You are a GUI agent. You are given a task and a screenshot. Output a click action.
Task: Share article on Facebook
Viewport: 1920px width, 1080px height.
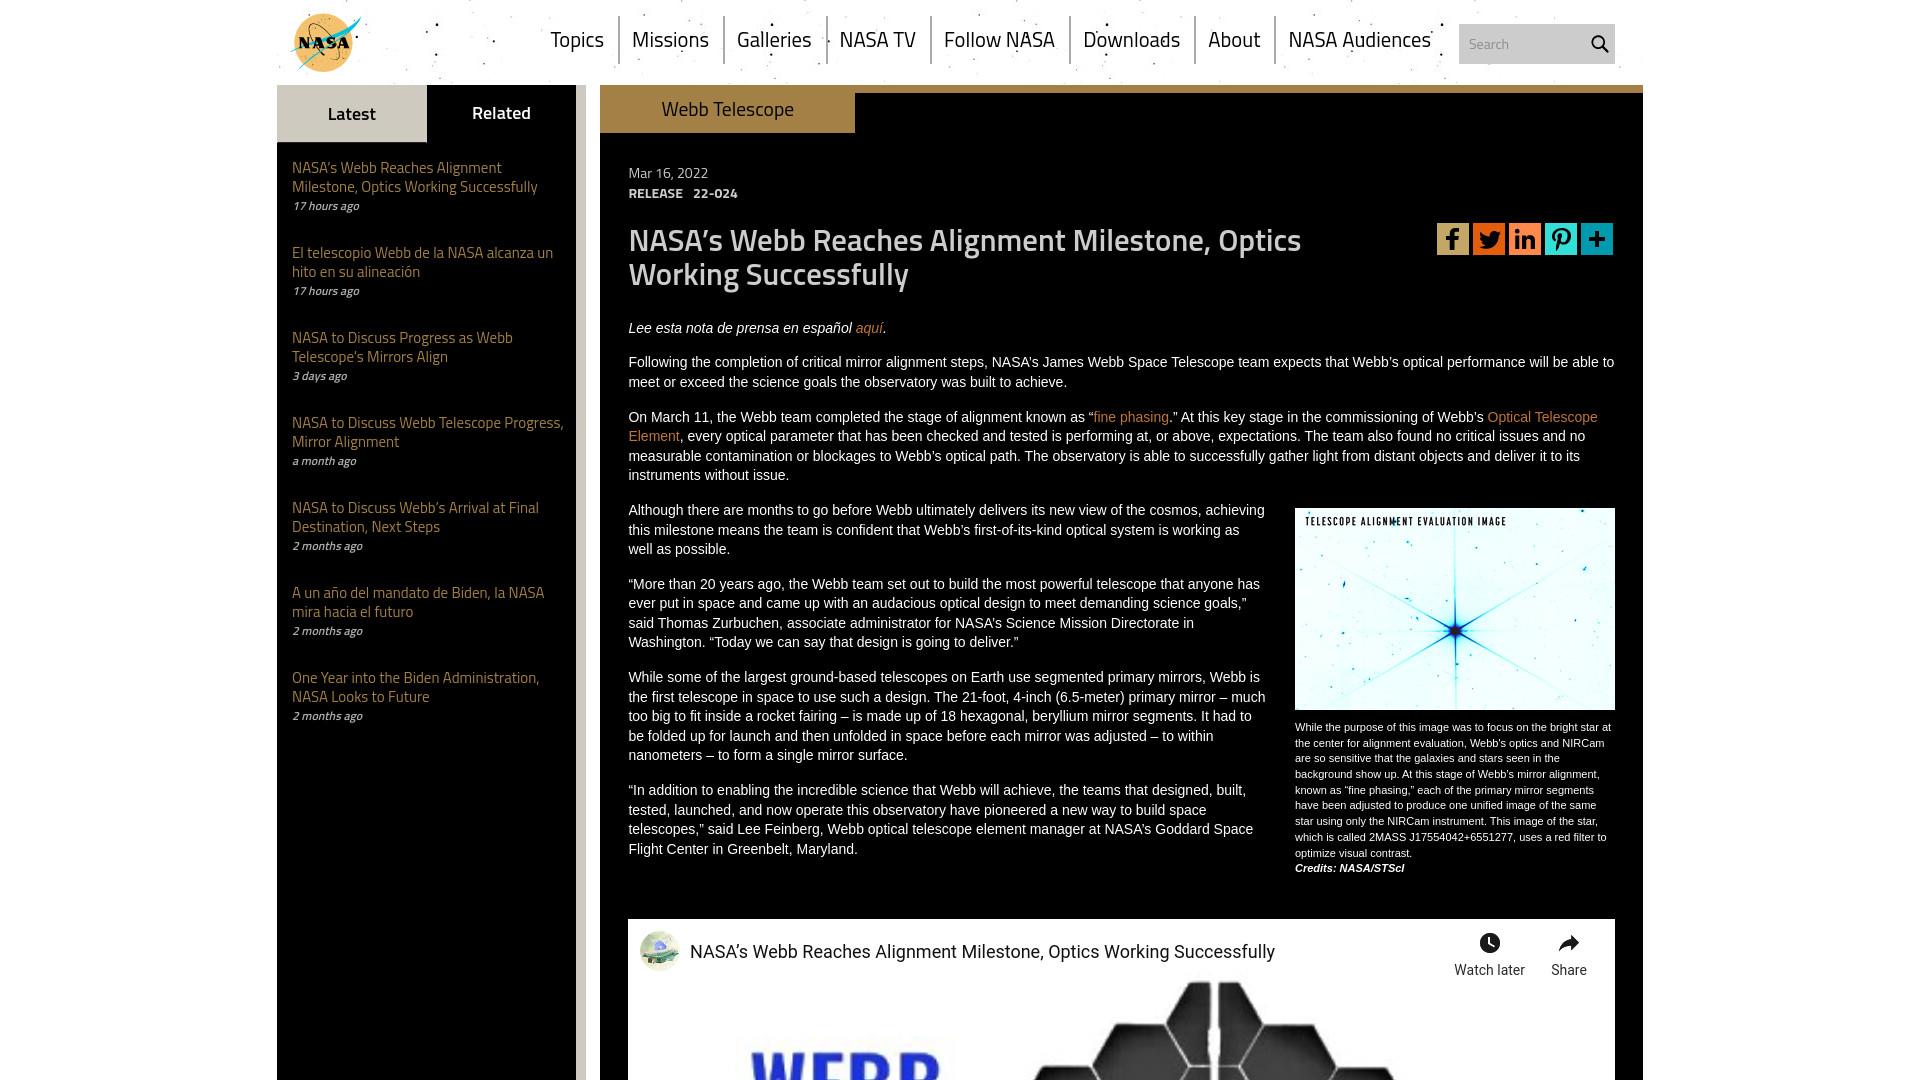[1453, 239]
